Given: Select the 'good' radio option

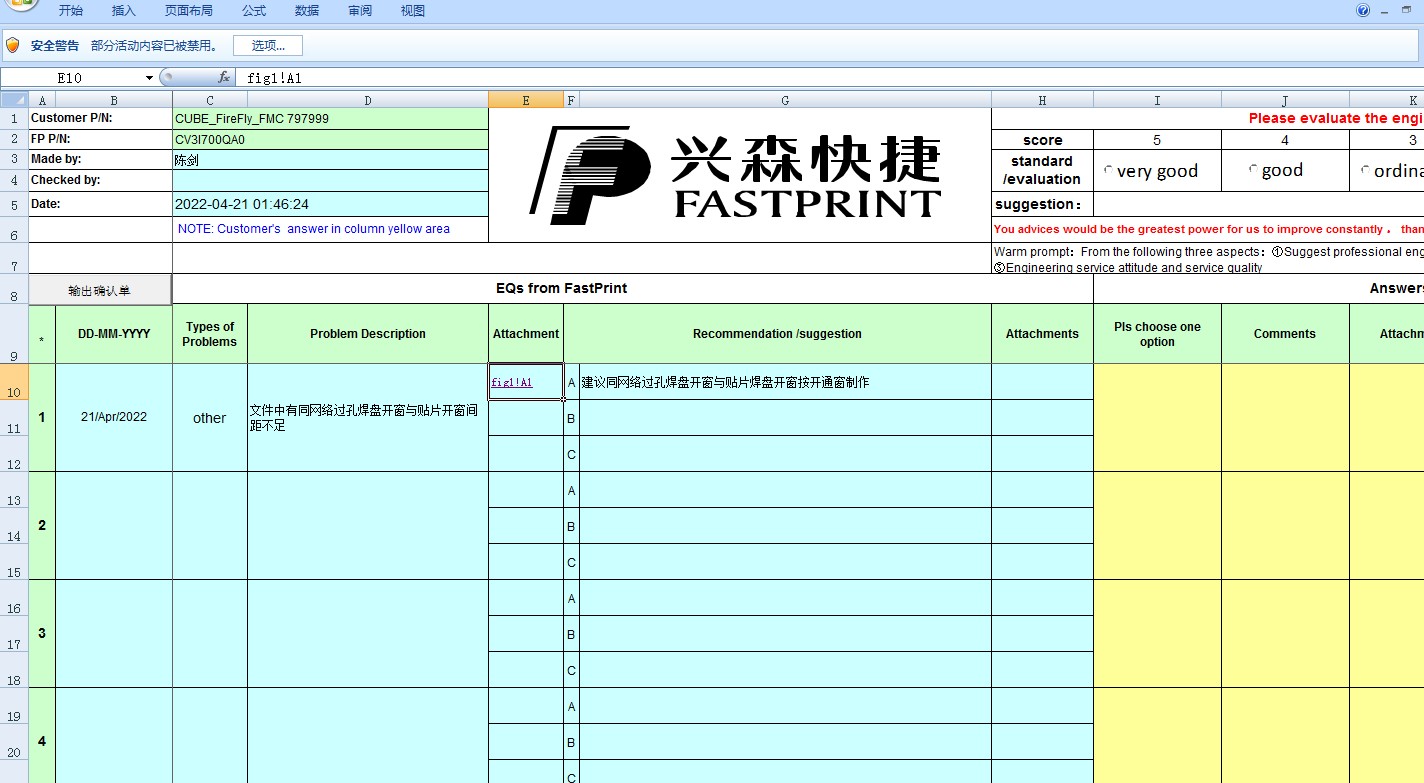Looking at the screenshot, I should (1253, 170).
